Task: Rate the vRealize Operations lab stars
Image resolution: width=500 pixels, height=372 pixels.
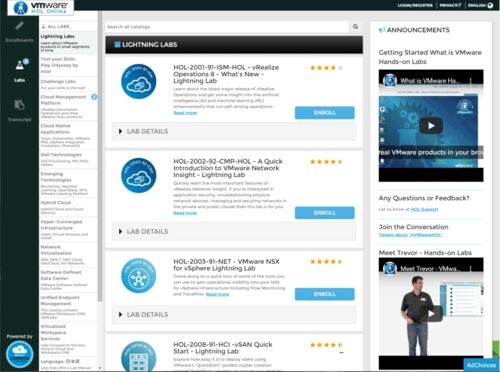Action: (326, 68)
